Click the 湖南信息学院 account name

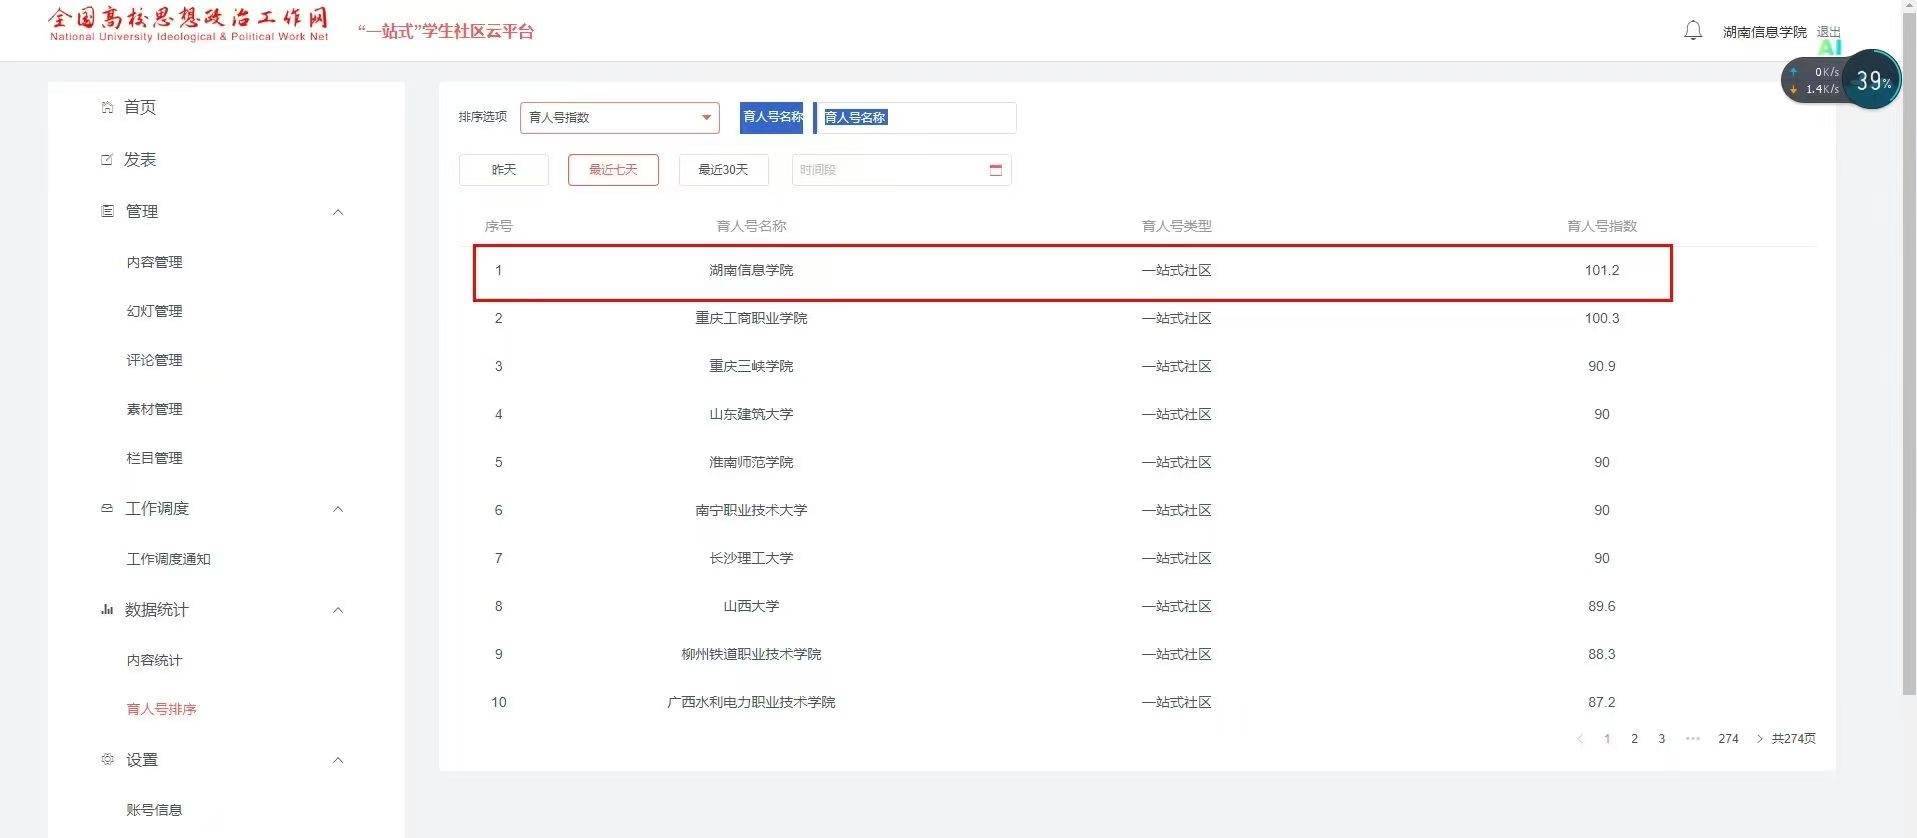pos(1764,32)
